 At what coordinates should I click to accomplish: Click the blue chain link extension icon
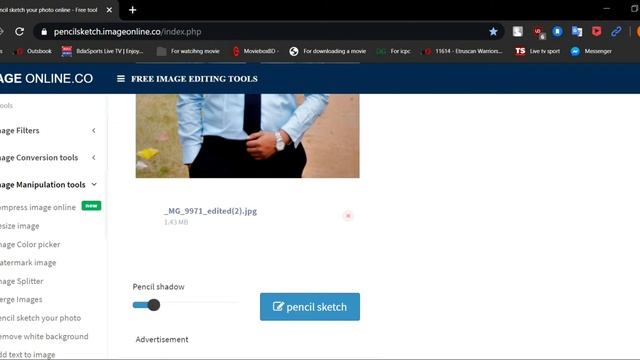point(616,31)
